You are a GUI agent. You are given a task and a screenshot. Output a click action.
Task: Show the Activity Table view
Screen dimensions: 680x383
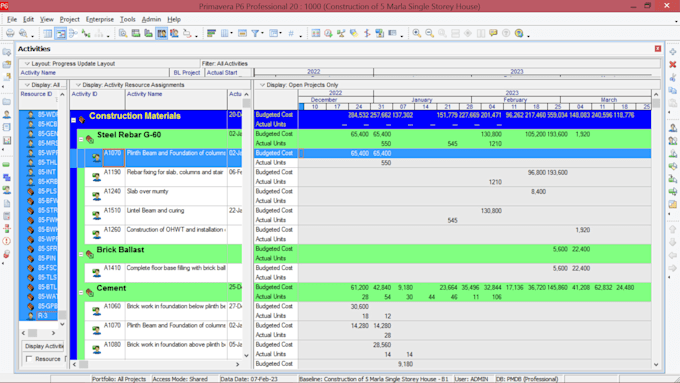(48, 33)
